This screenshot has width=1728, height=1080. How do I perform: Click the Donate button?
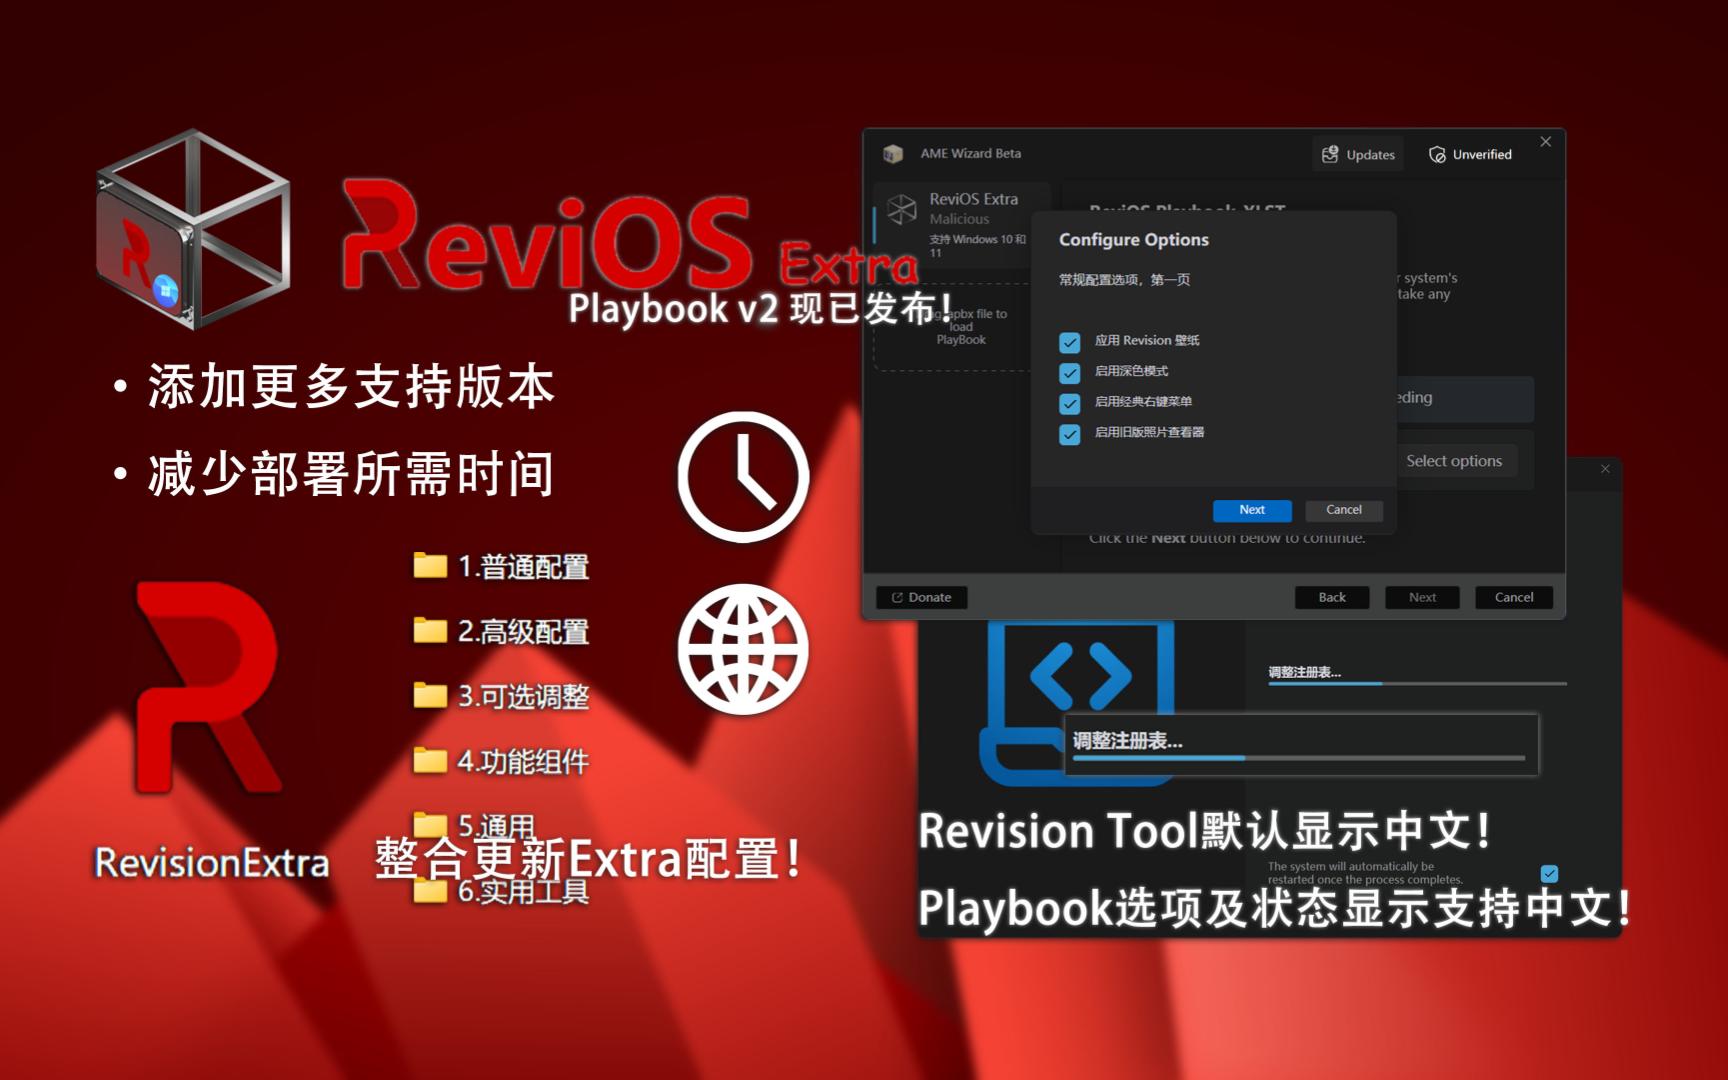[921, 597]
